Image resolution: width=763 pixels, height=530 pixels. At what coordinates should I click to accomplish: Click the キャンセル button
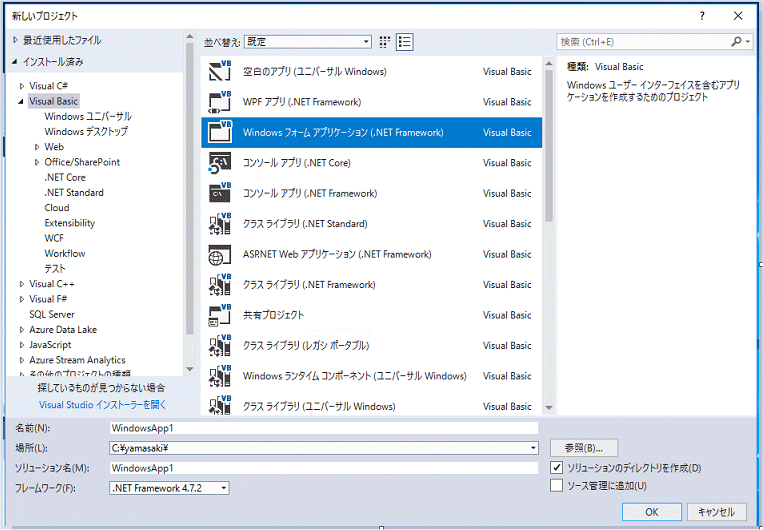(x=716, y=512)
